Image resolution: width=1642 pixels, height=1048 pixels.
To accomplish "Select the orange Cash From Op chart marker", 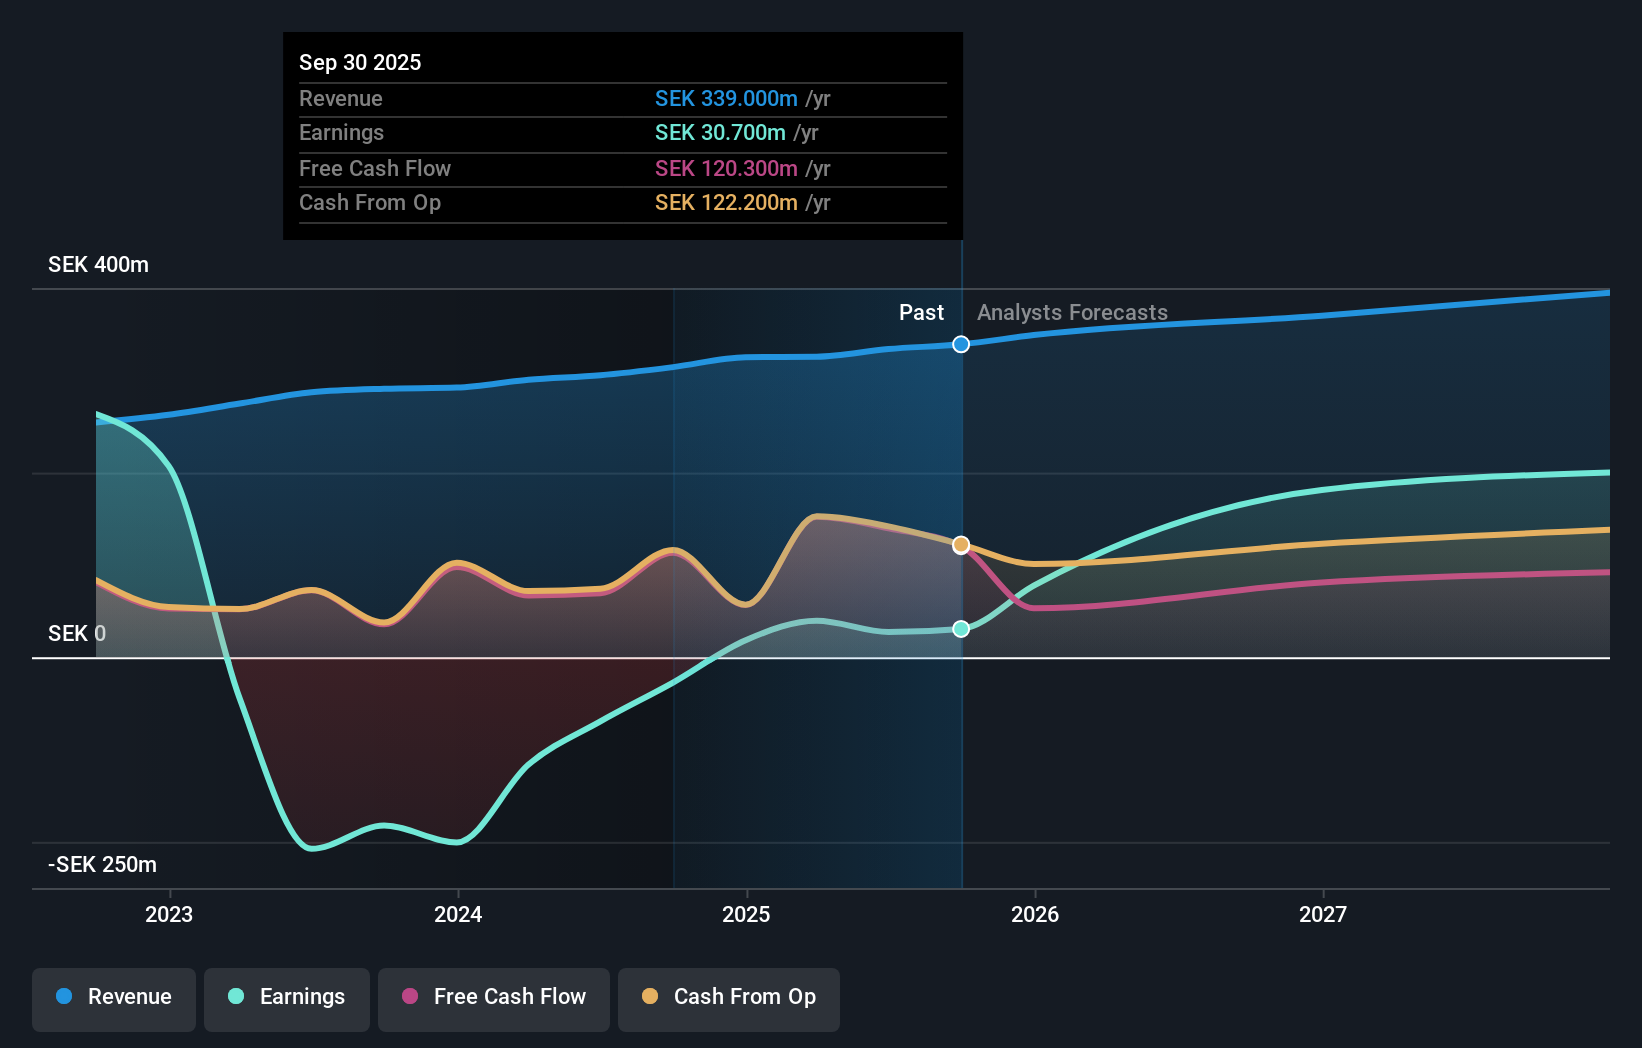I will pos(961,544).
